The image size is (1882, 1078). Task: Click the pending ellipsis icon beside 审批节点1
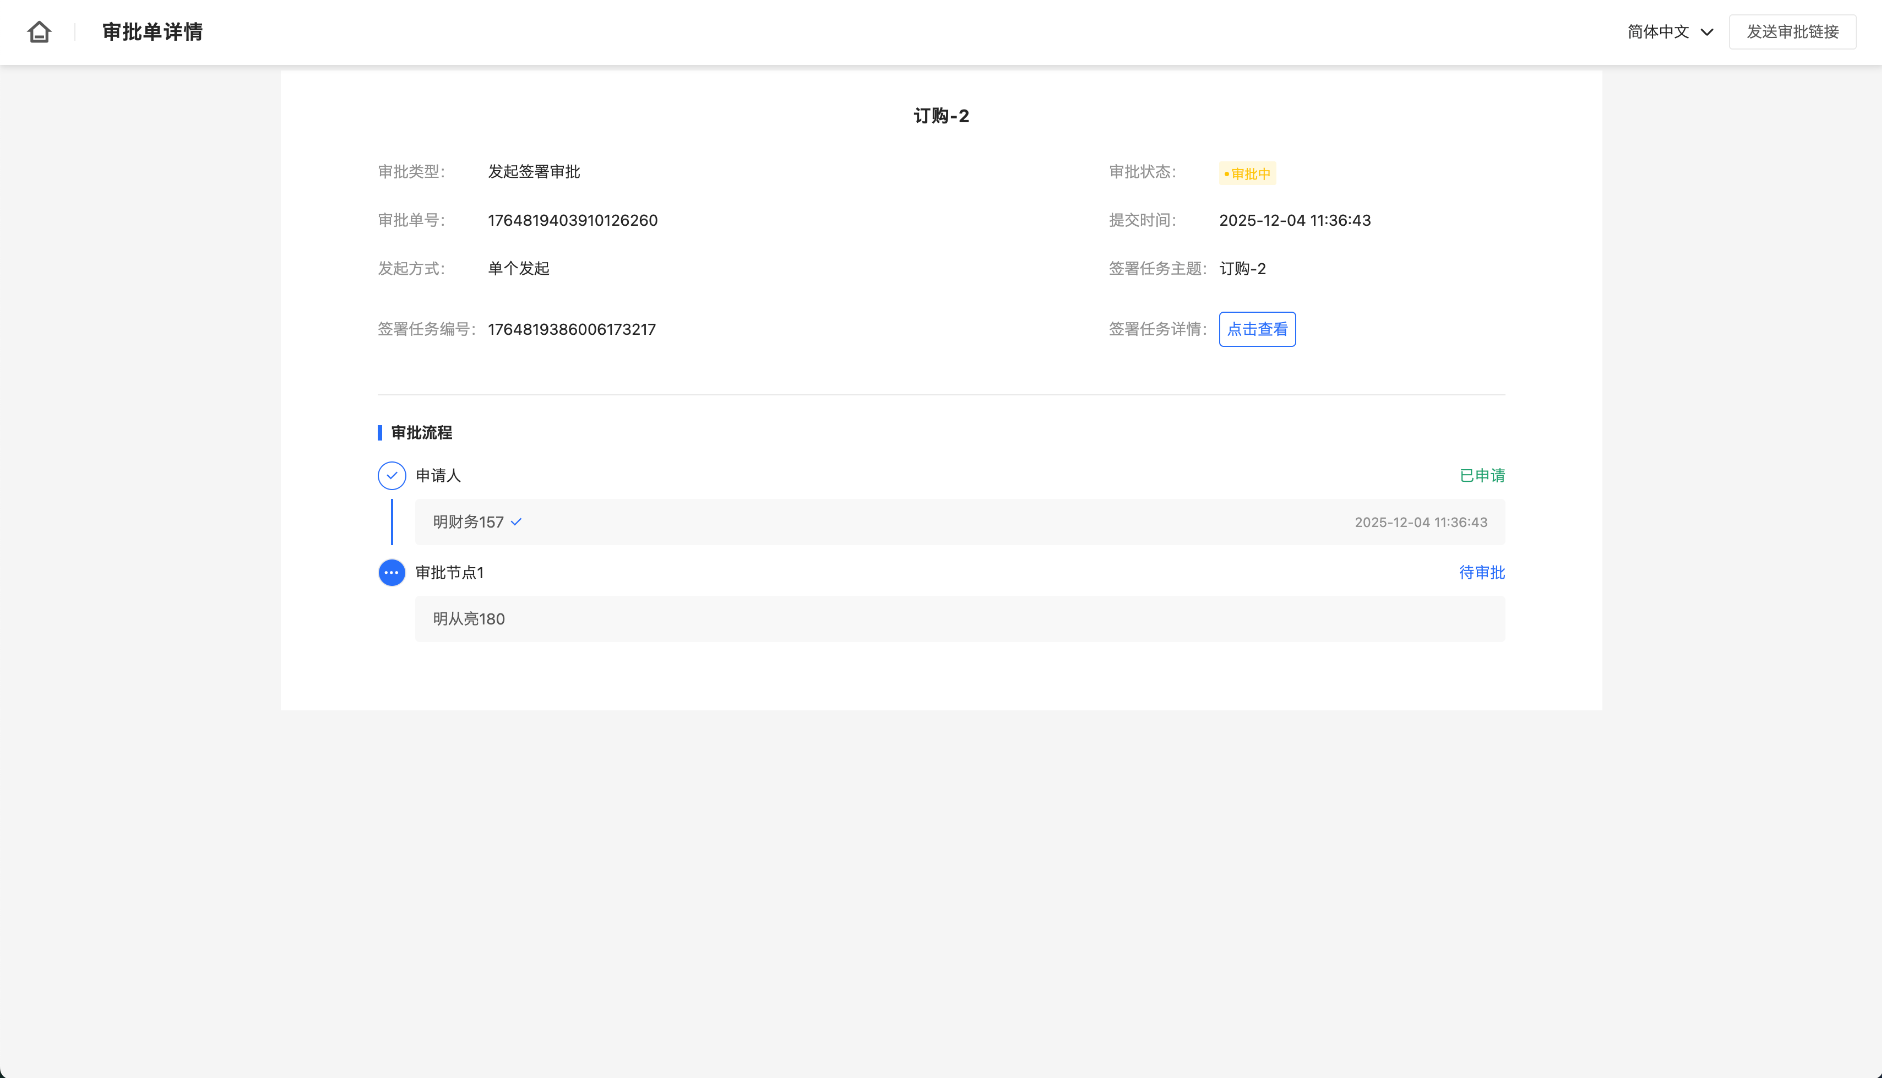coord(392,573)
